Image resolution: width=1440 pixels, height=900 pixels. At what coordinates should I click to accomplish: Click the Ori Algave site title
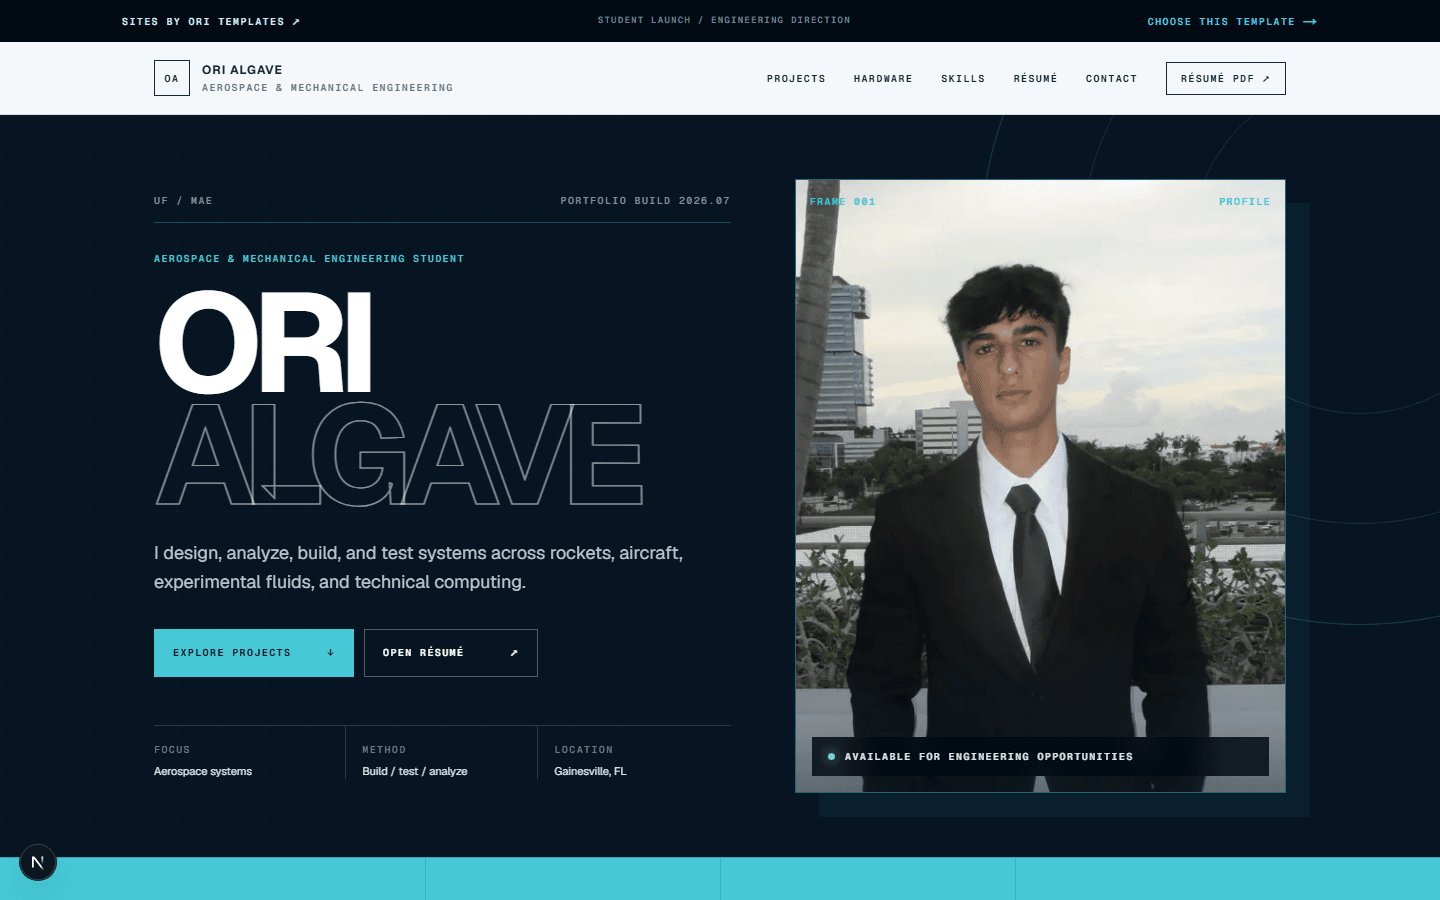click(x=242, y=69)
